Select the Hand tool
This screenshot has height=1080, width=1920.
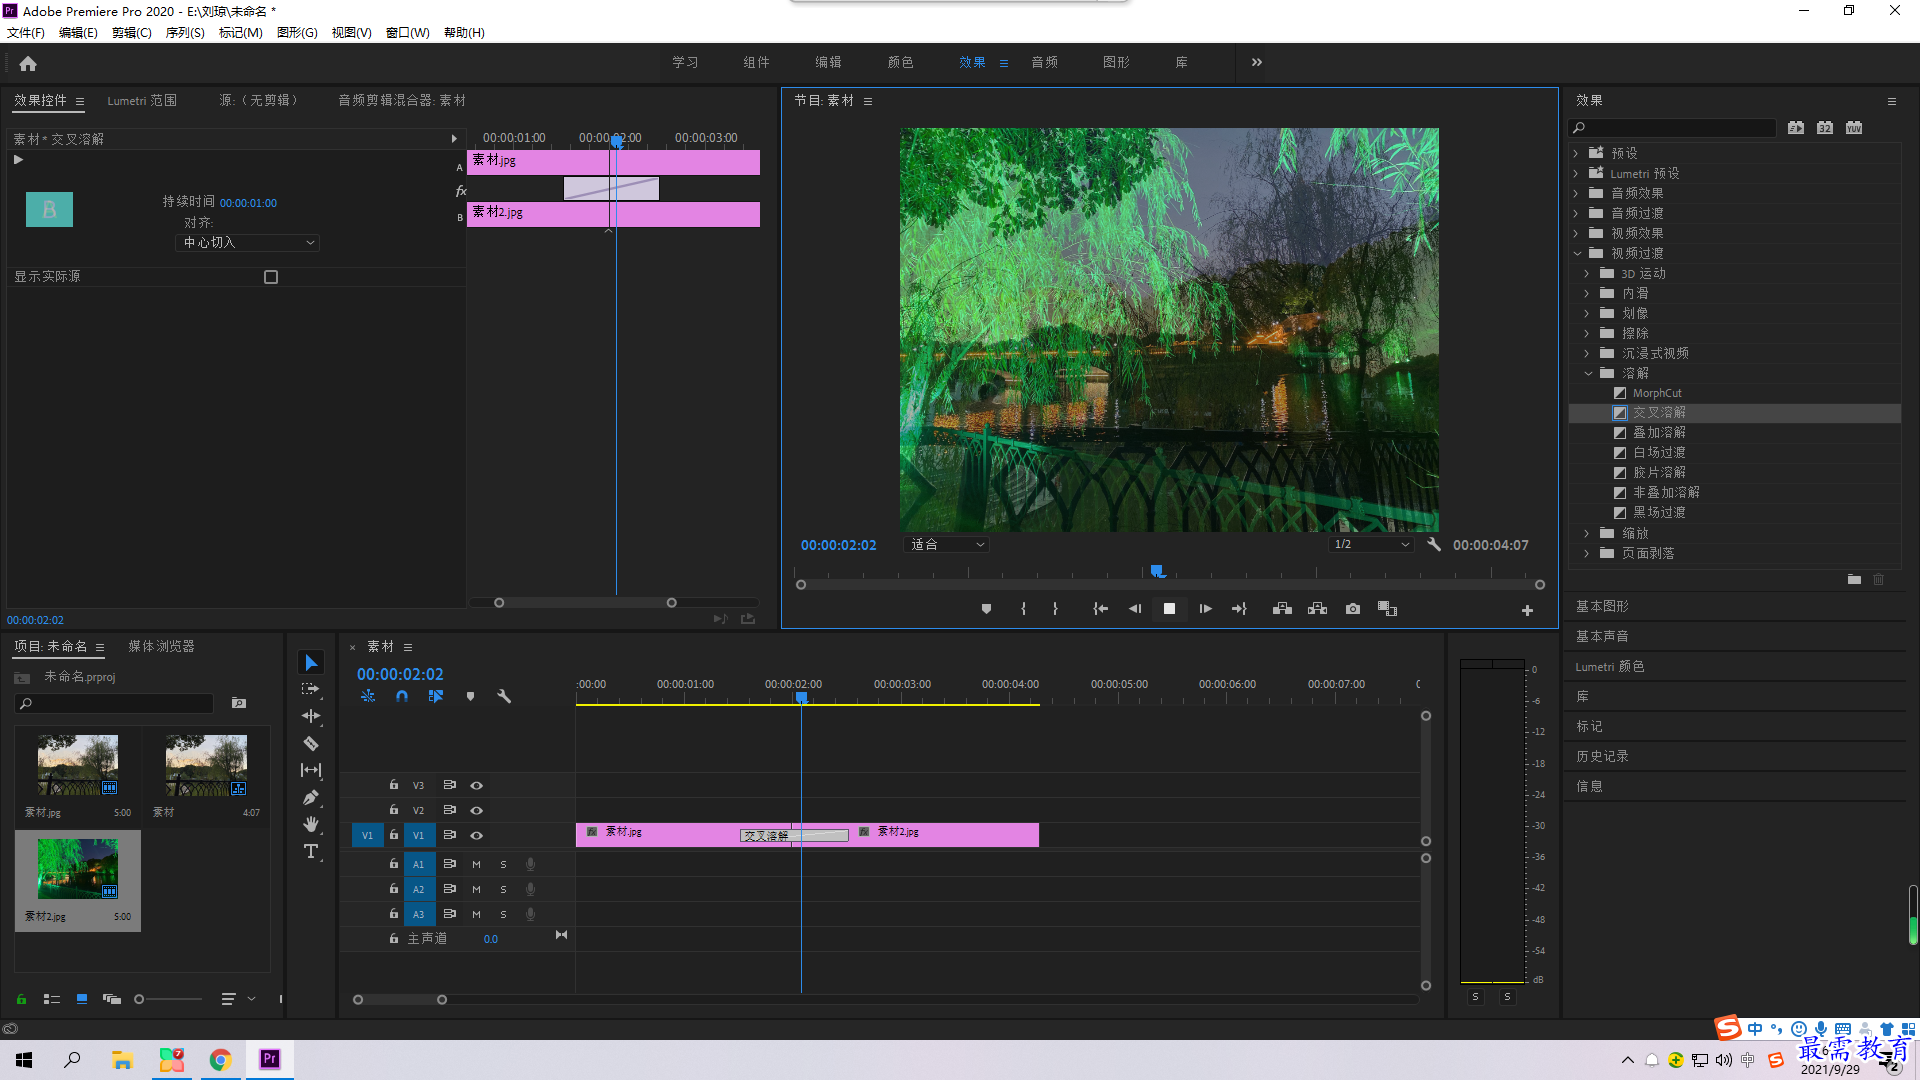311,824
